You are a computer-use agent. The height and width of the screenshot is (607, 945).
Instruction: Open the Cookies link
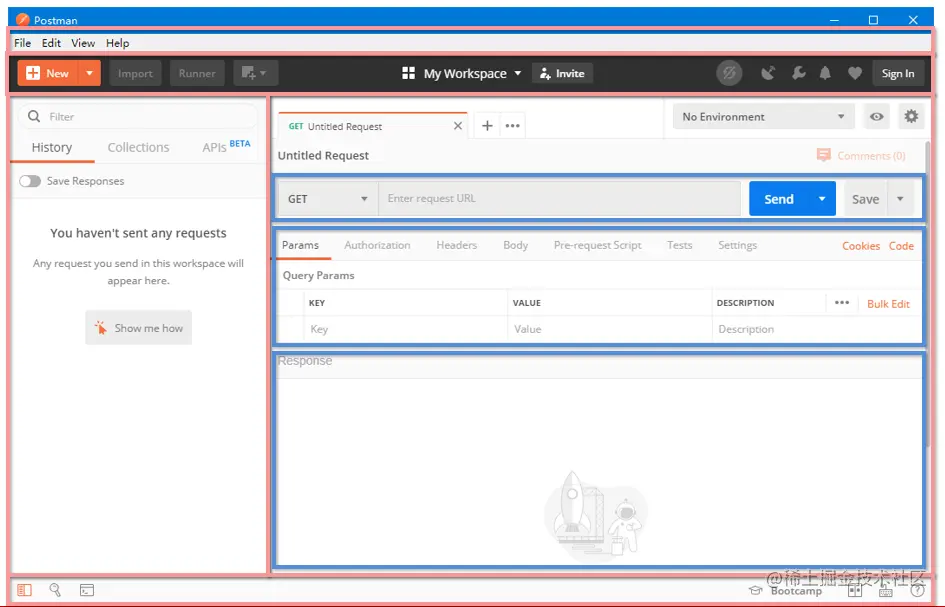pyautogui.click(x=861, y=246)
